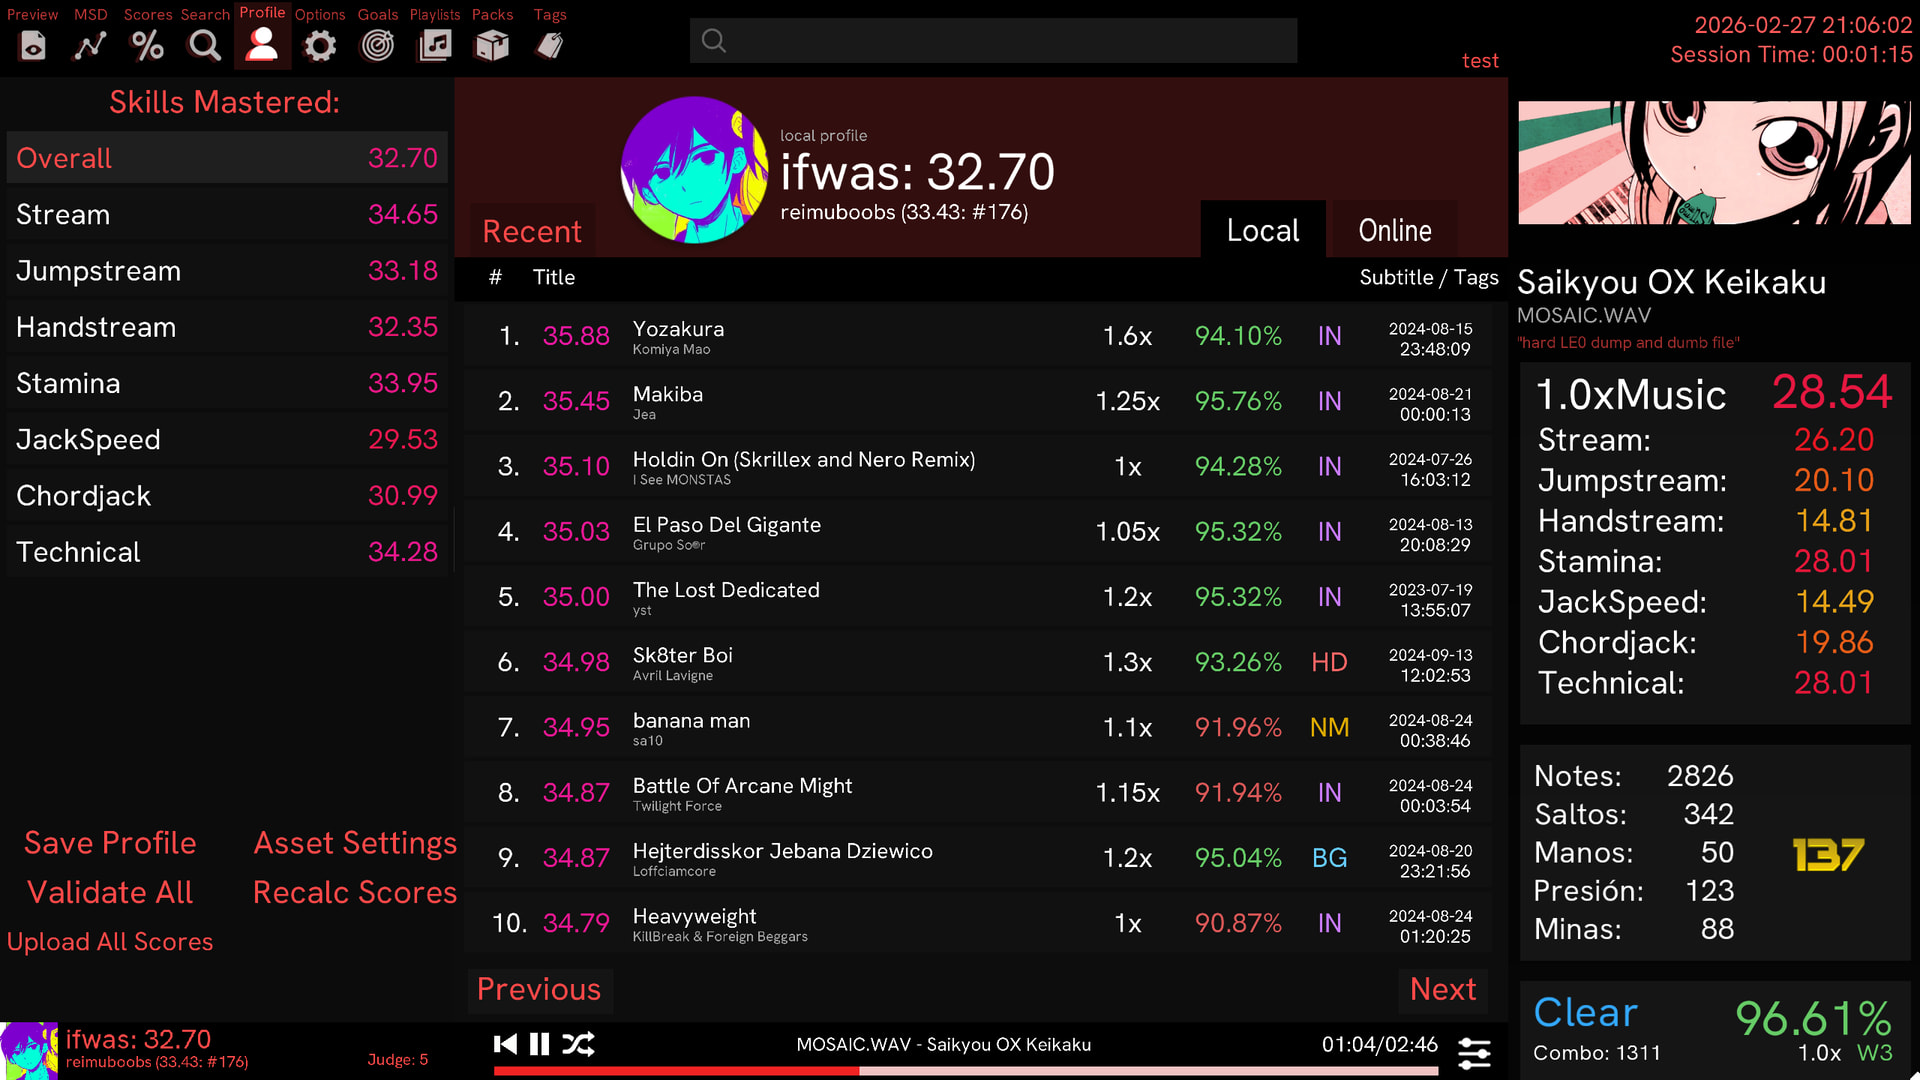The width and height of the screenshot is (1920, 1080).
Task: Open the Tags icon
Action: click(550, 45)
